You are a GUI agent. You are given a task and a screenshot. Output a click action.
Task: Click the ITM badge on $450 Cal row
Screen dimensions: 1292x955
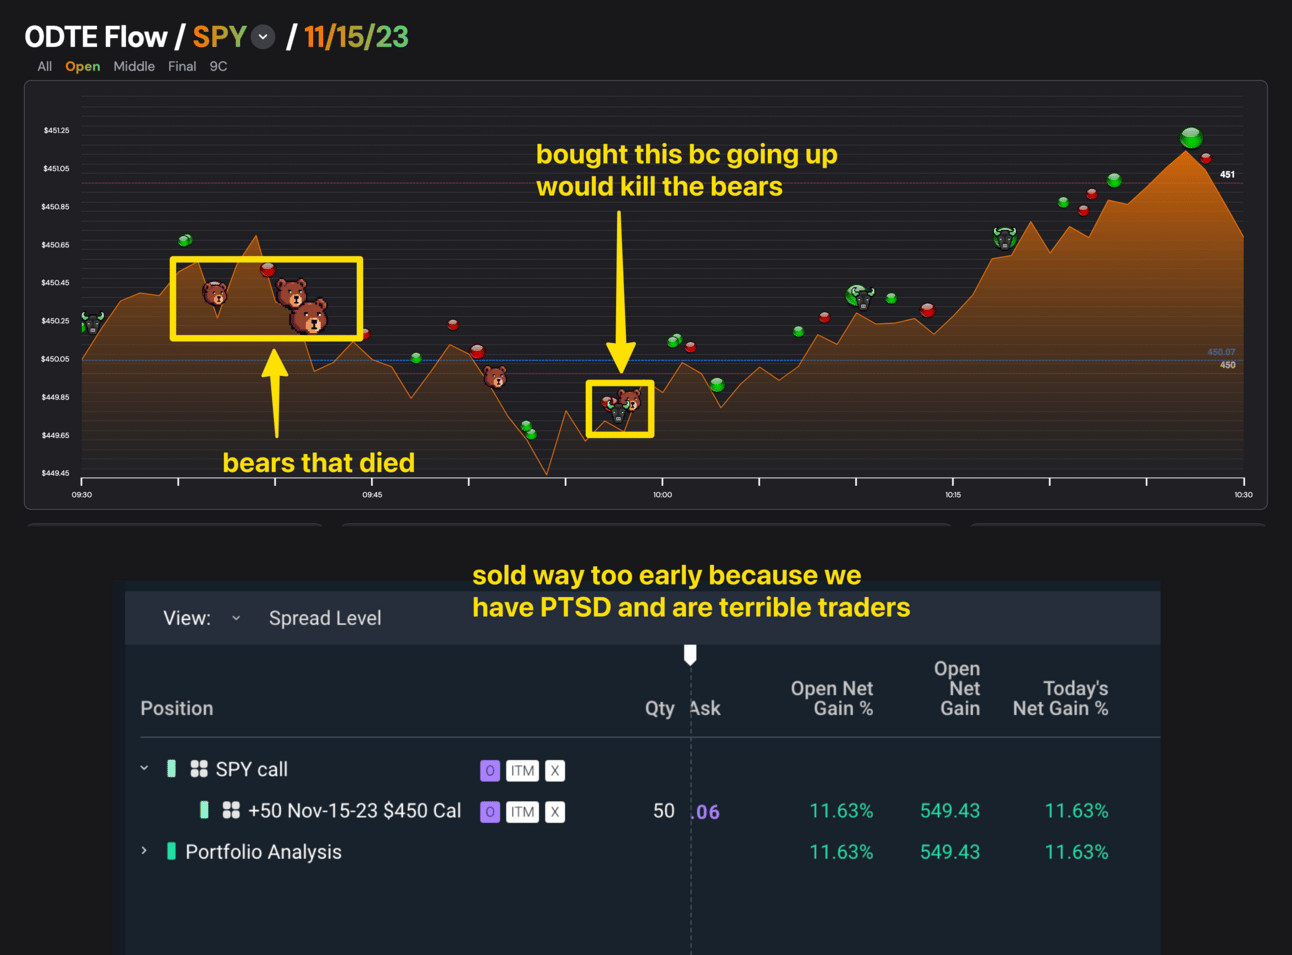pyautogui.click(x=522, y=812)
